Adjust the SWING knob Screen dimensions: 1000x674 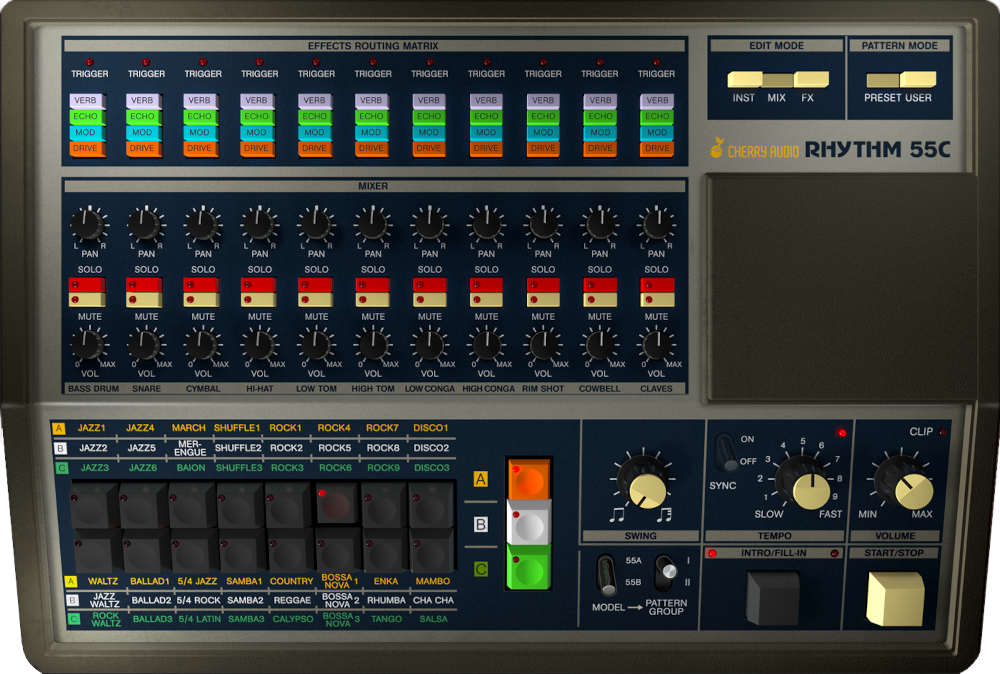tap(645, 487)
